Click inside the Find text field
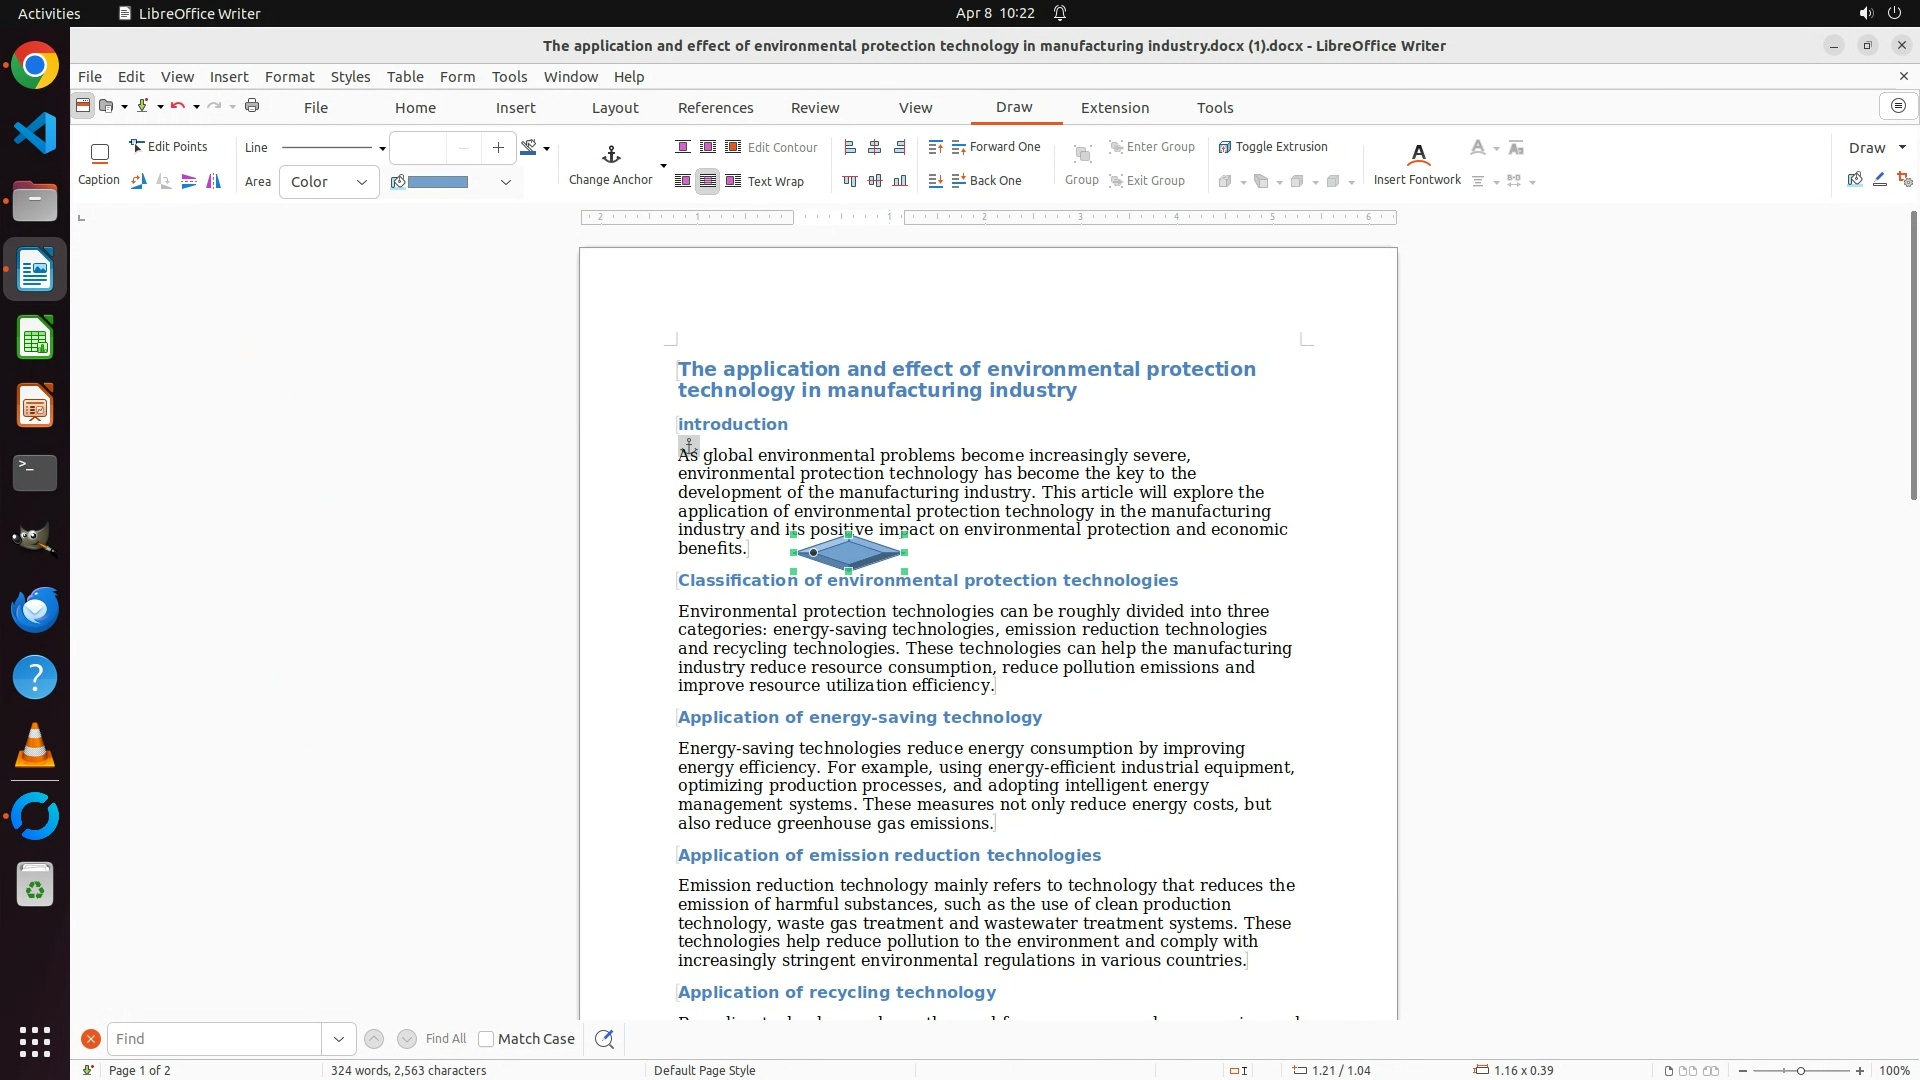Viewport: 1920px width, 1080px height. (x=214, y=1039)
